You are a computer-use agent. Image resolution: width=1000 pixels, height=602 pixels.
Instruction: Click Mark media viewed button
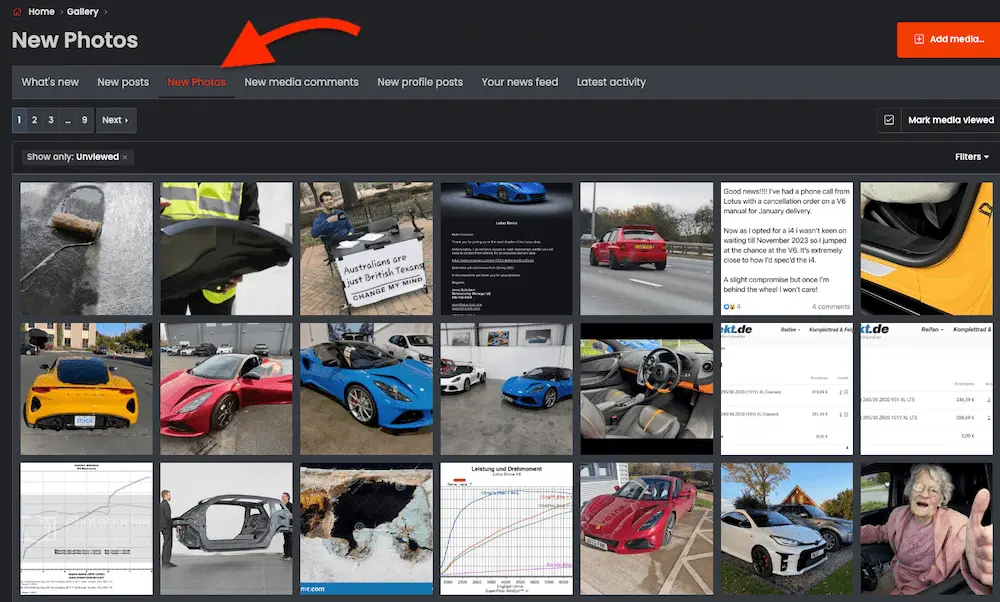950,120
